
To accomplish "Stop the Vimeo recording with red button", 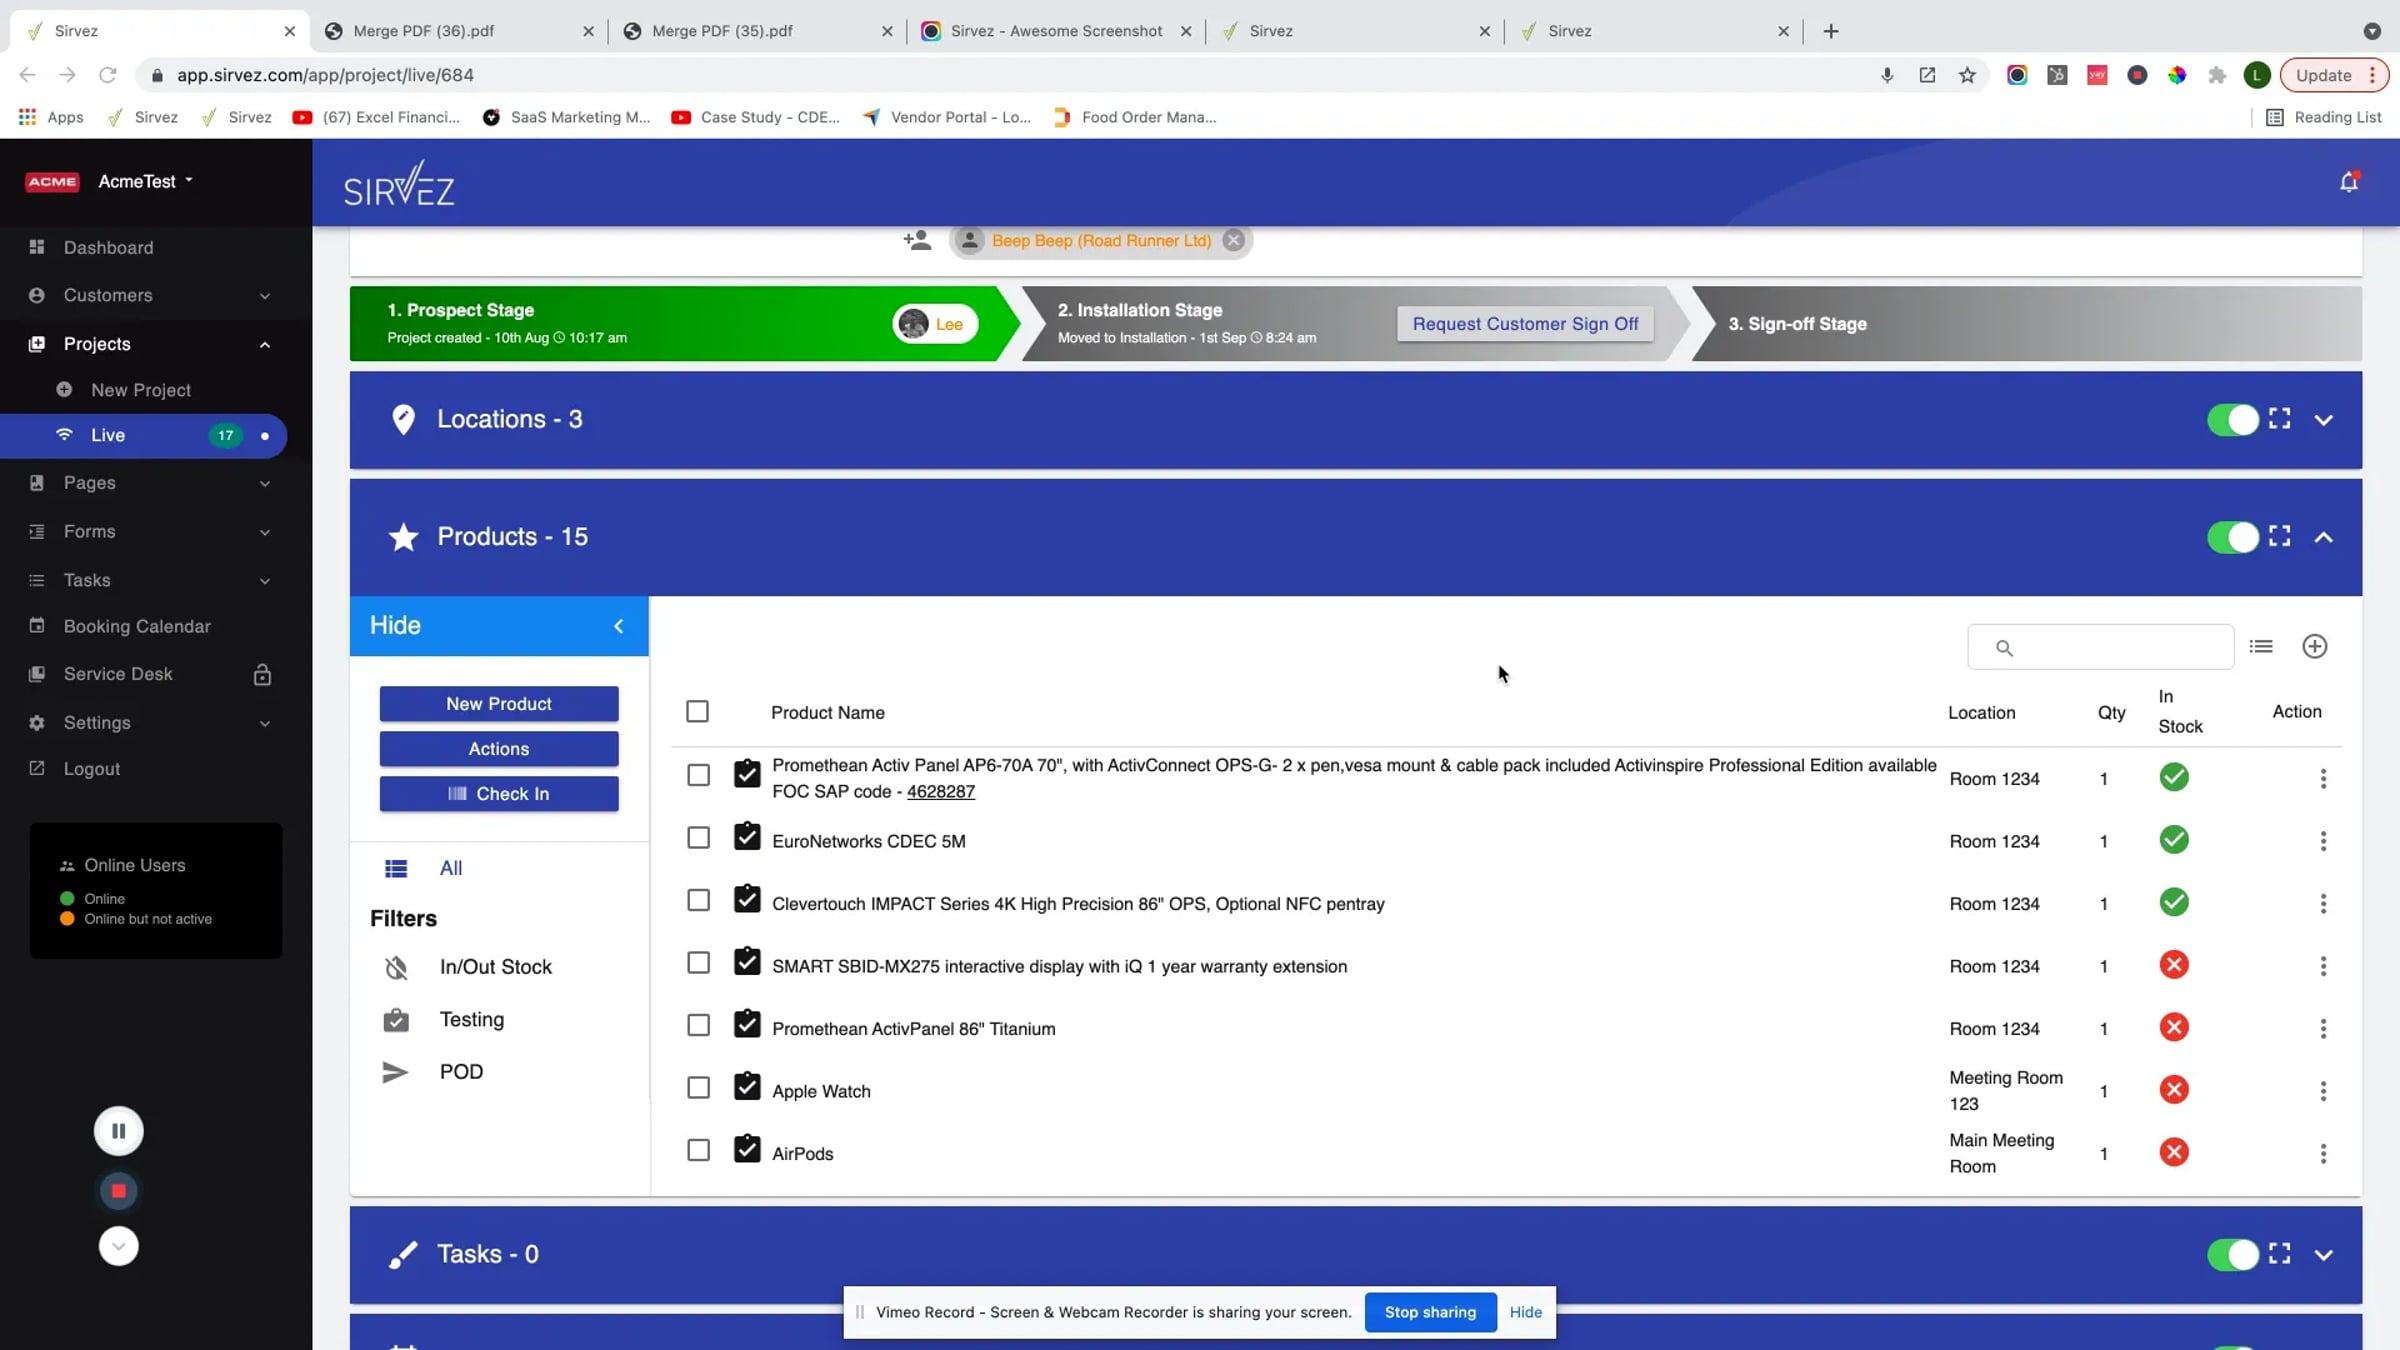I will [118, 1190].
